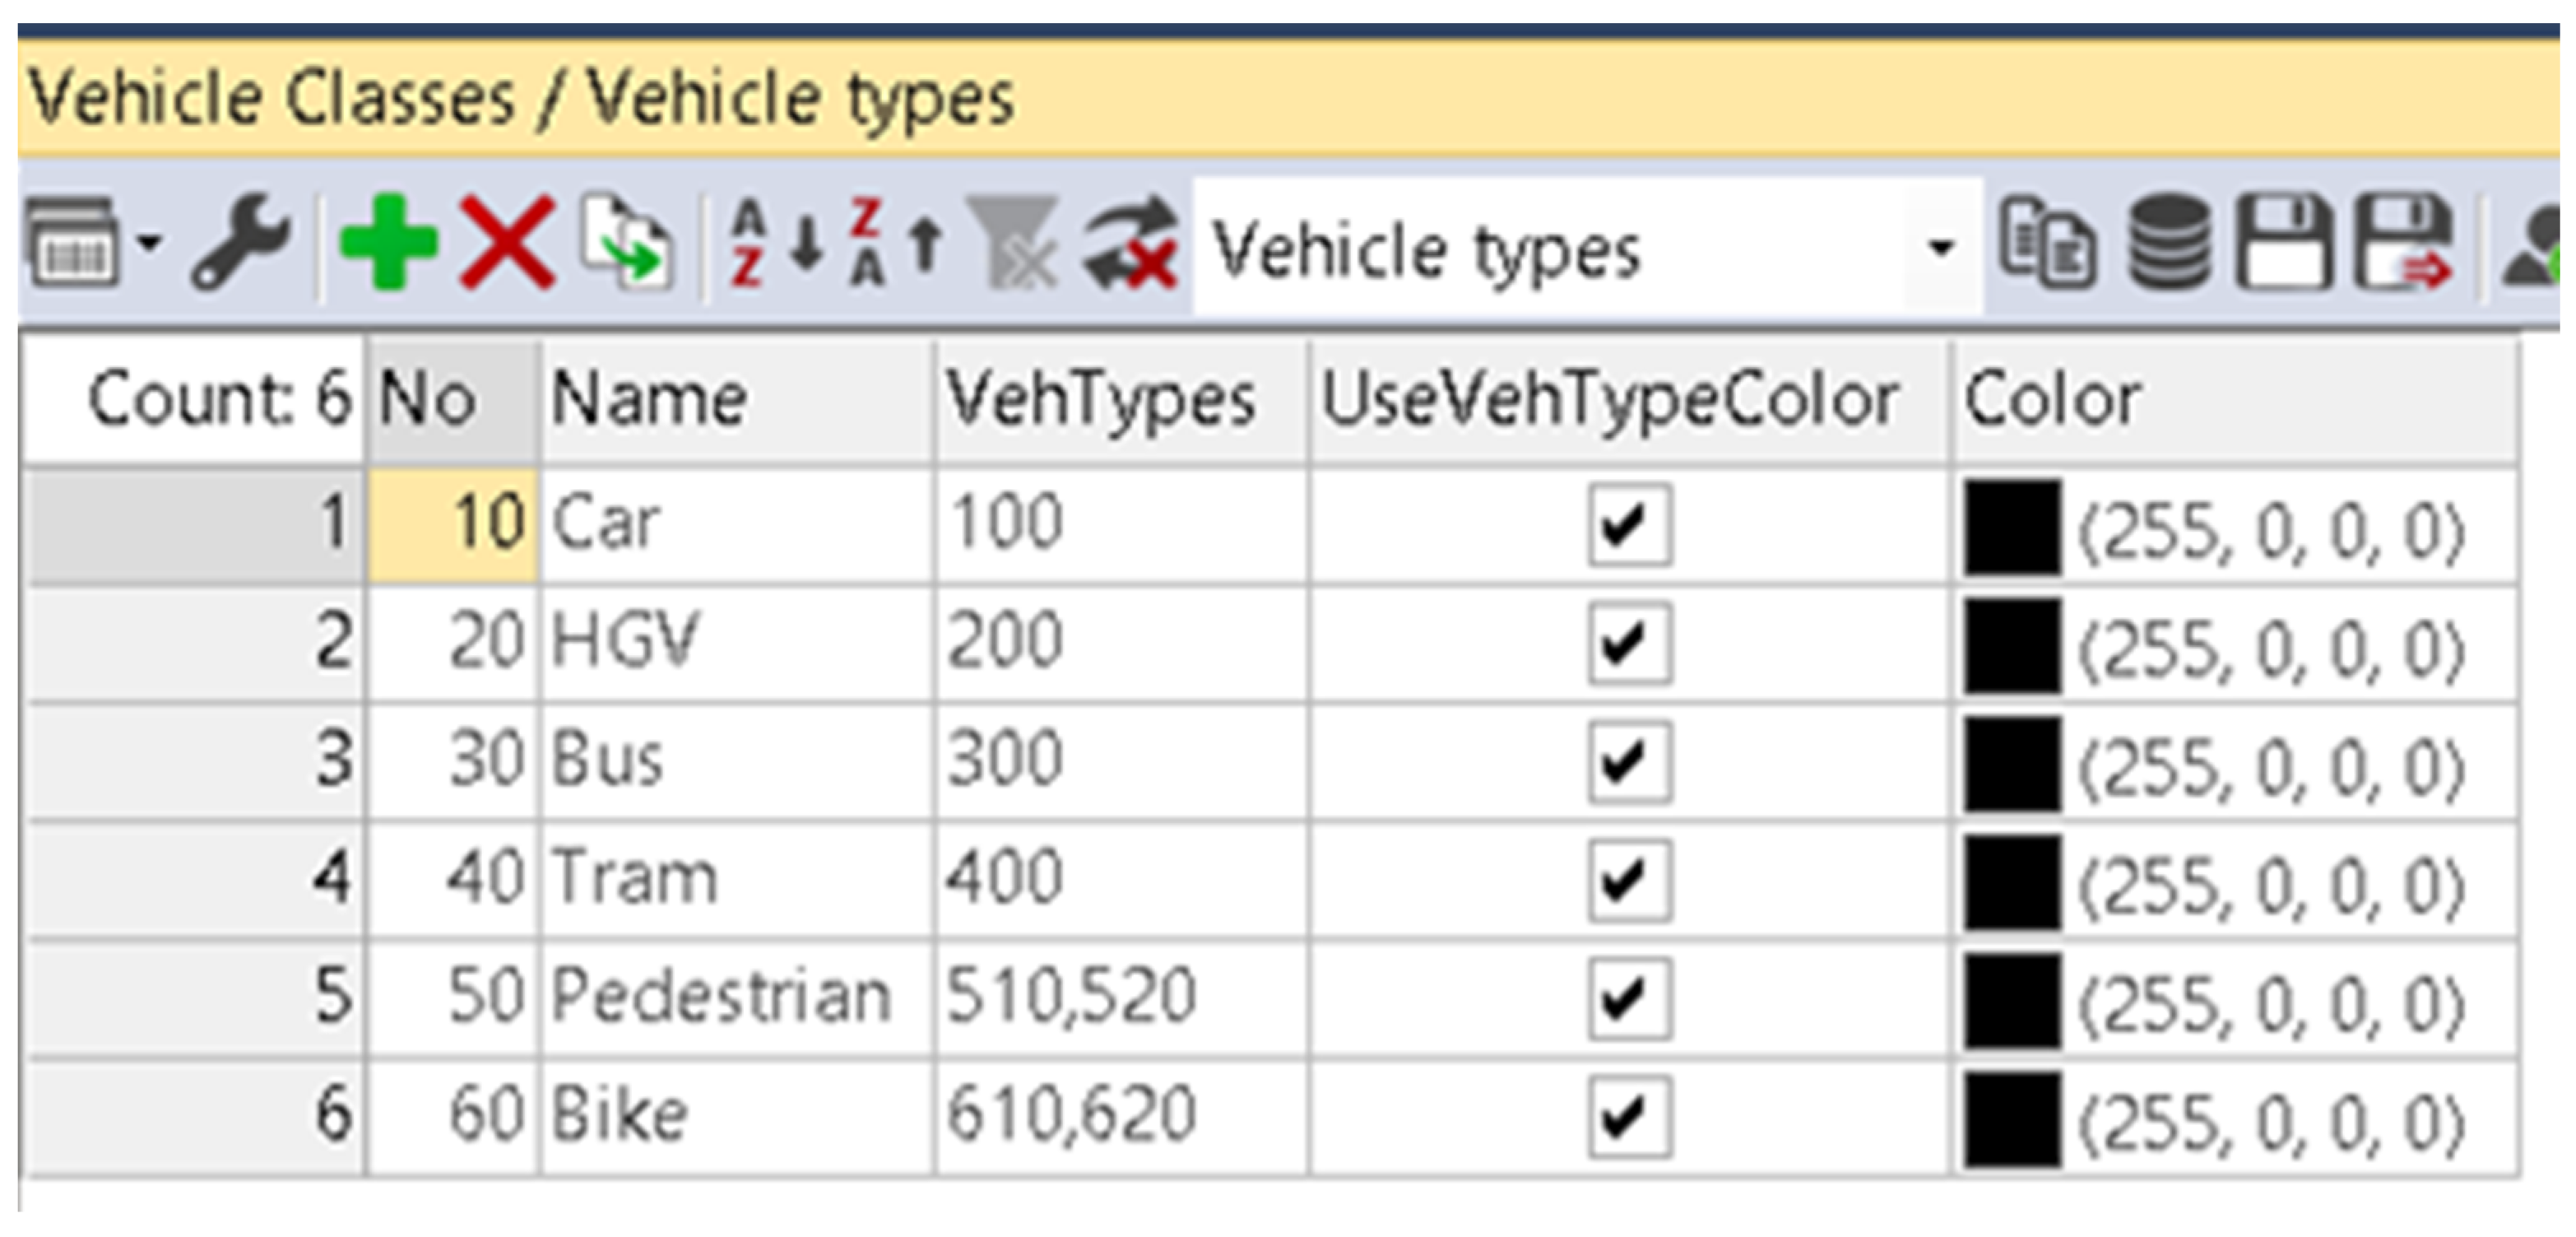Click the duplicate object icon

[628, 243]
